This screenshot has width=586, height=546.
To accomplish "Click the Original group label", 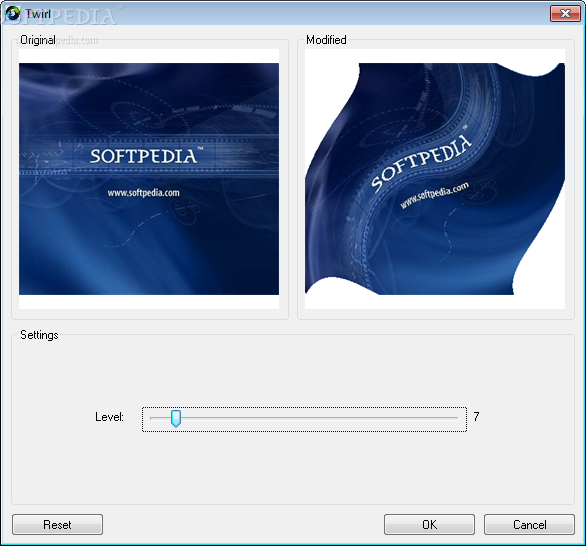I will 38,40.
